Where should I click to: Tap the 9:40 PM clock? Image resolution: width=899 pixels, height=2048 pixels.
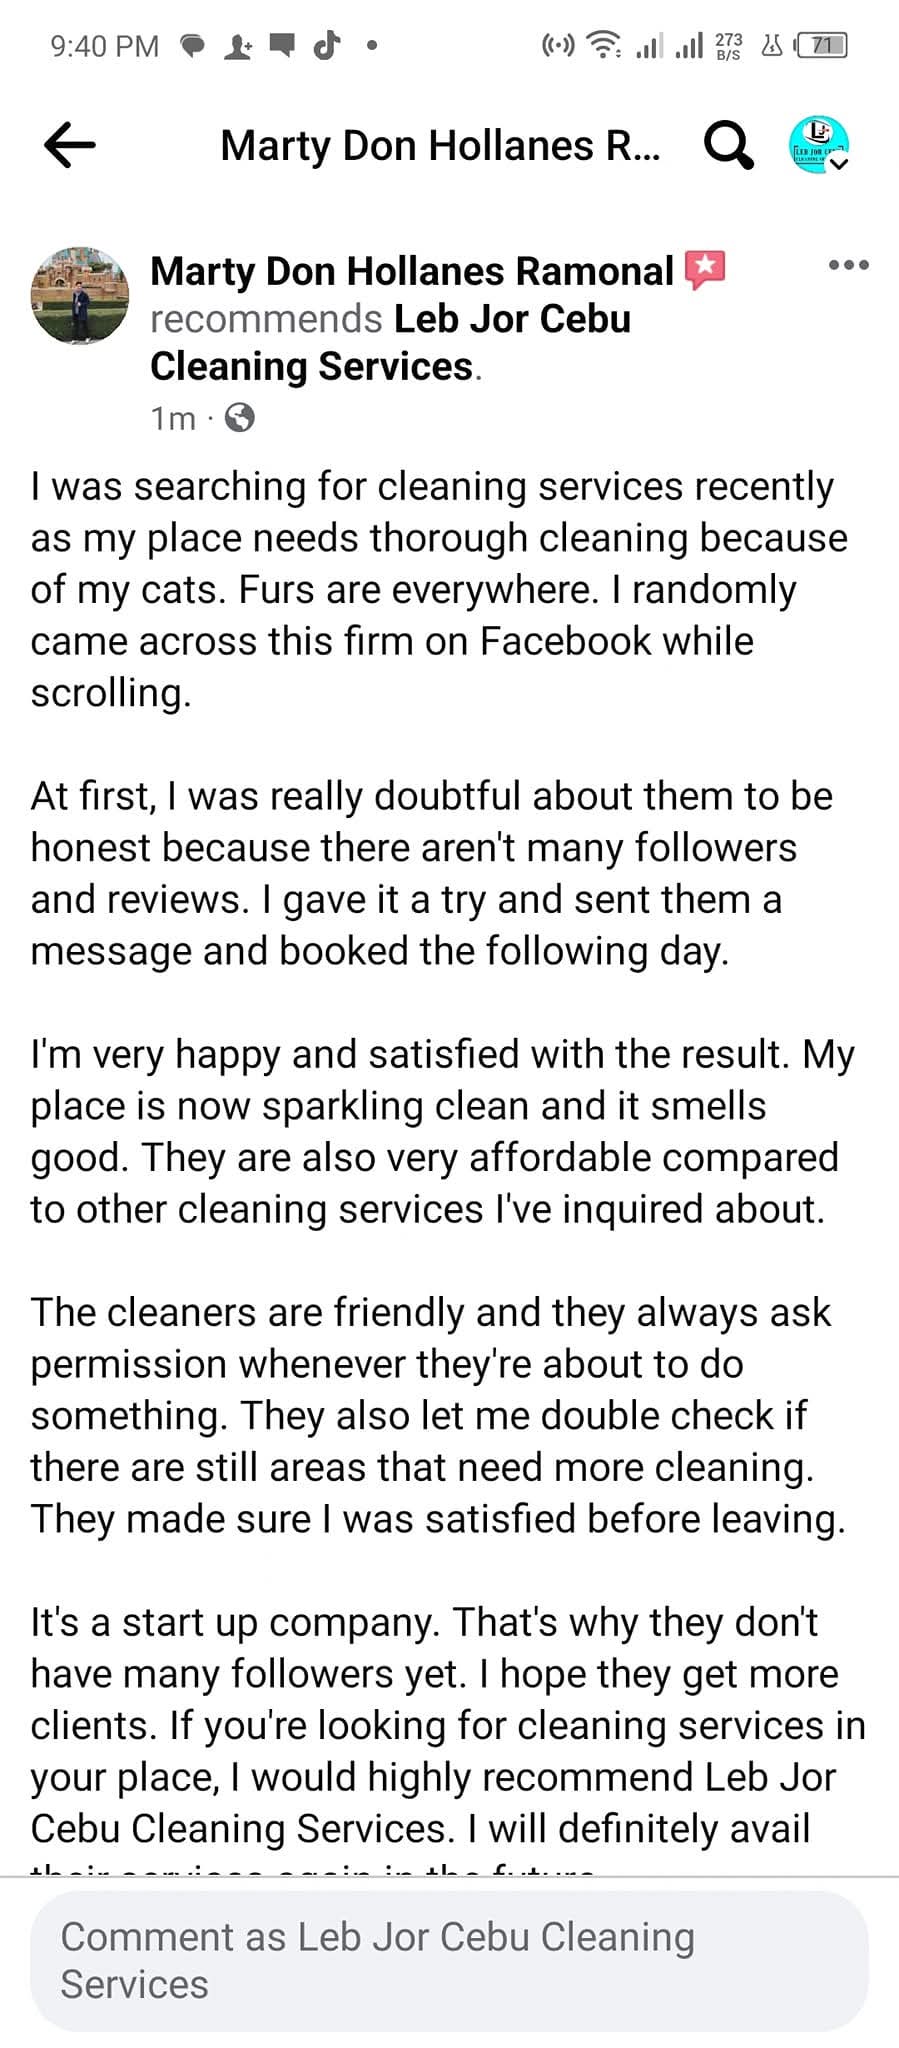(105, 46)
